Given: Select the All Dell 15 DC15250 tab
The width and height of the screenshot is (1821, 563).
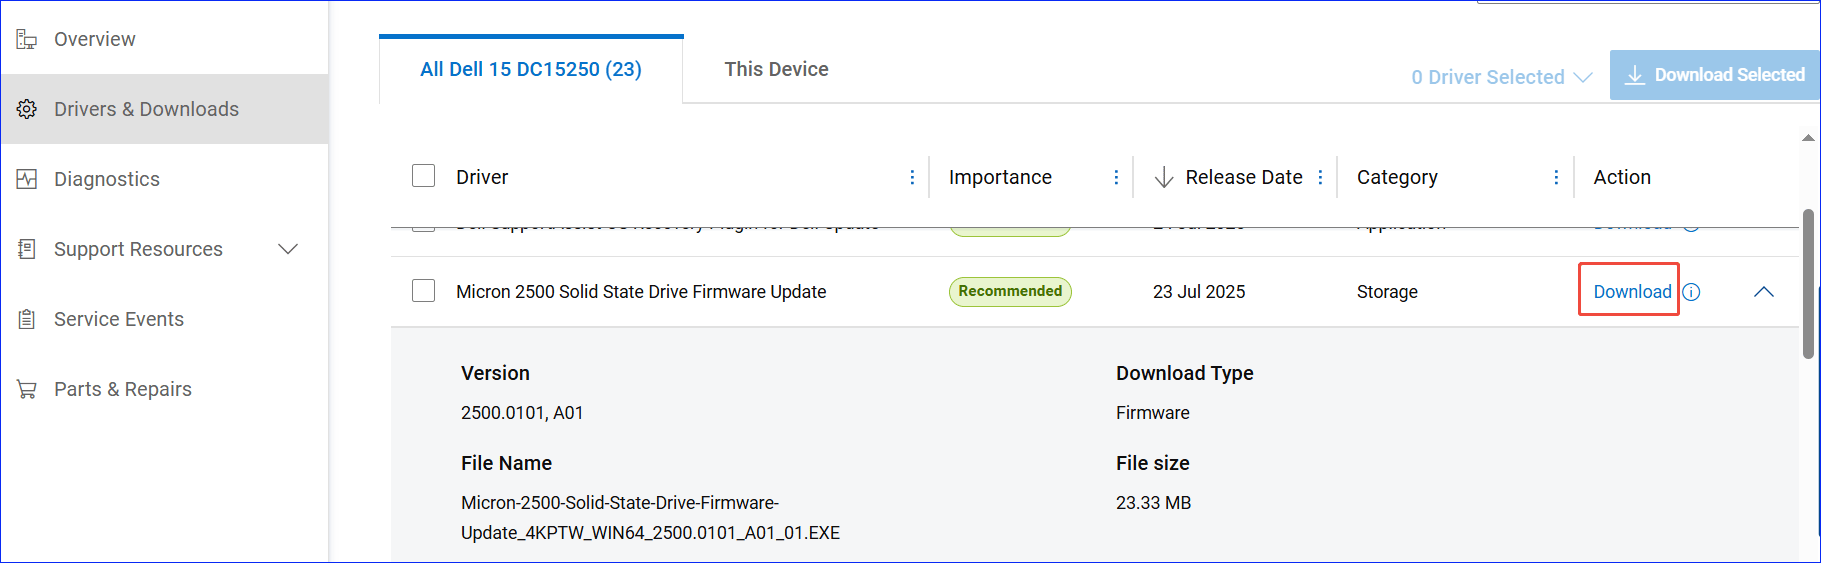Looking at the screenshot, I should (x=531, y=69).
